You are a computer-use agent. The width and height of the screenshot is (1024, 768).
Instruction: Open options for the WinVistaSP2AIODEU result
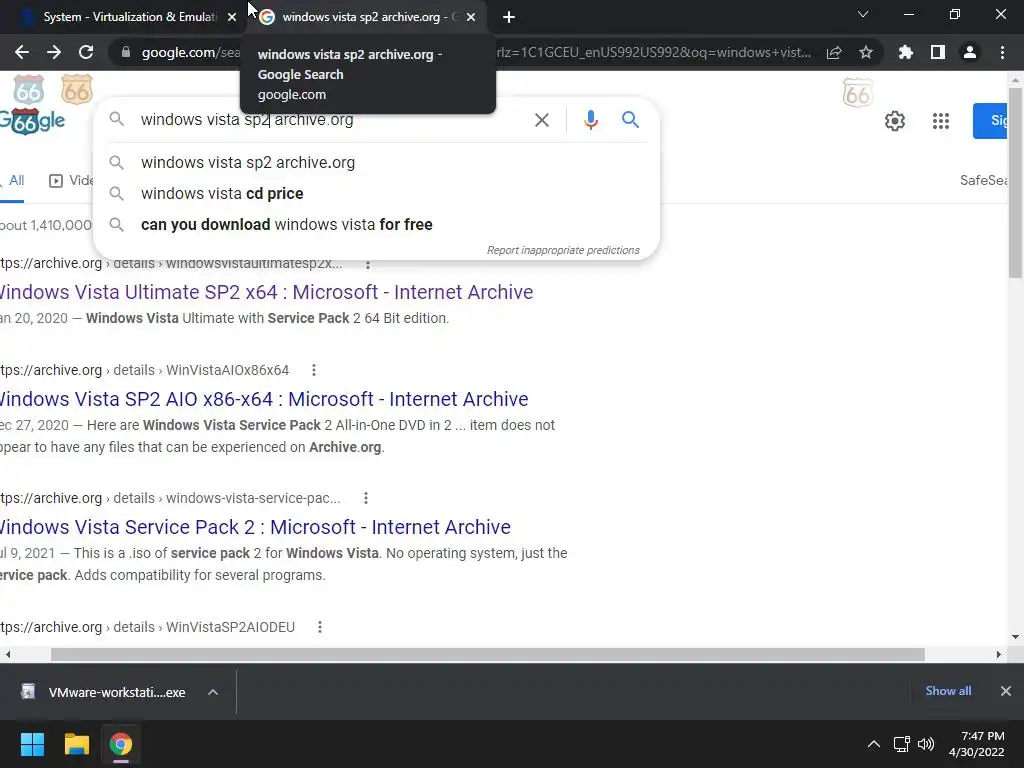(x=319, y=627)
